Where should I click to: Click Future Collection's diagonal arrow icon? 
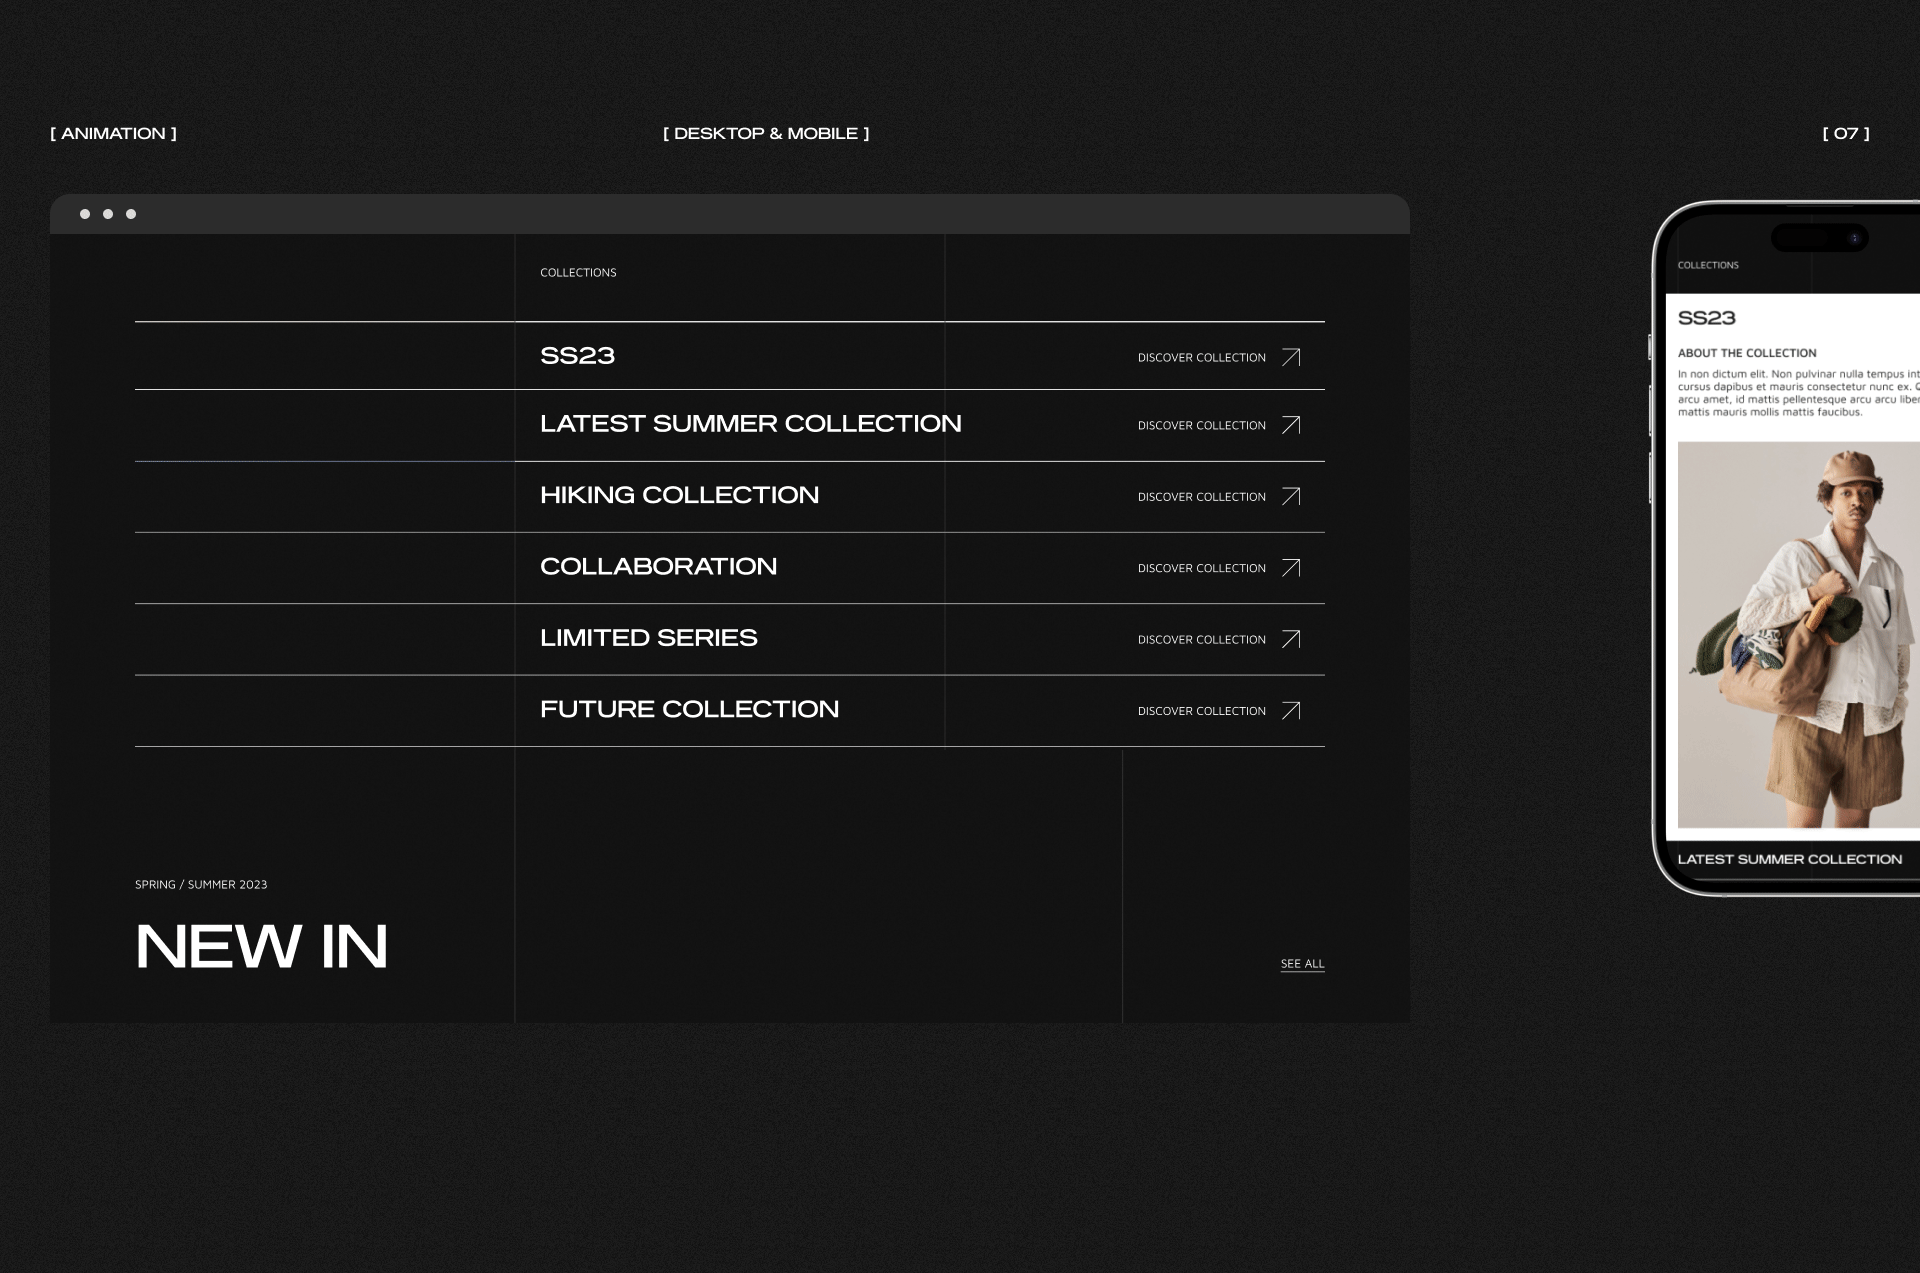[x=1291, y=711]
